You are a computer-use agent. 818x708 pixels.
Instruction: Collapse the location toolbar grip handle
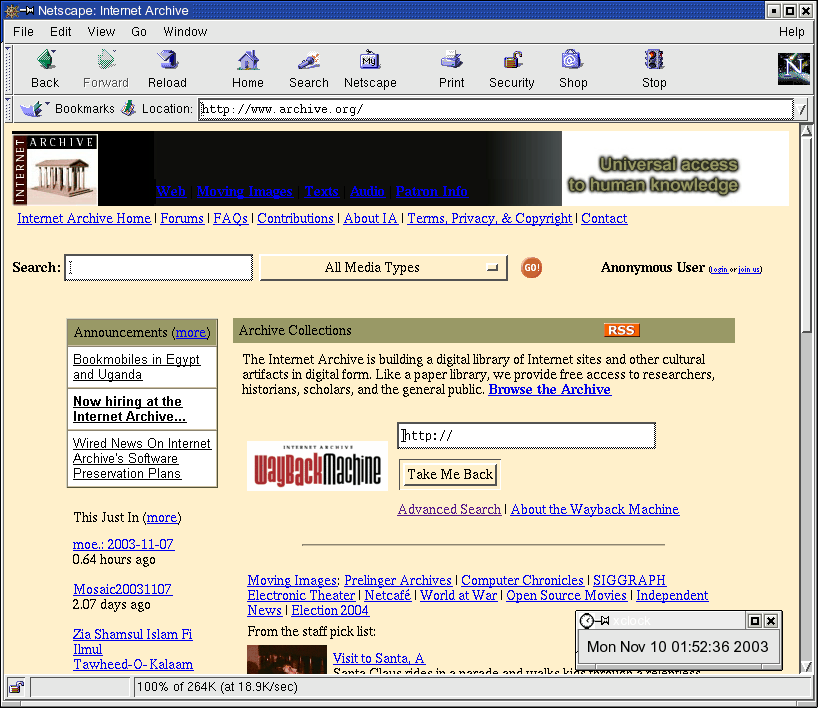pyautogui.click(x=8, y=109)
